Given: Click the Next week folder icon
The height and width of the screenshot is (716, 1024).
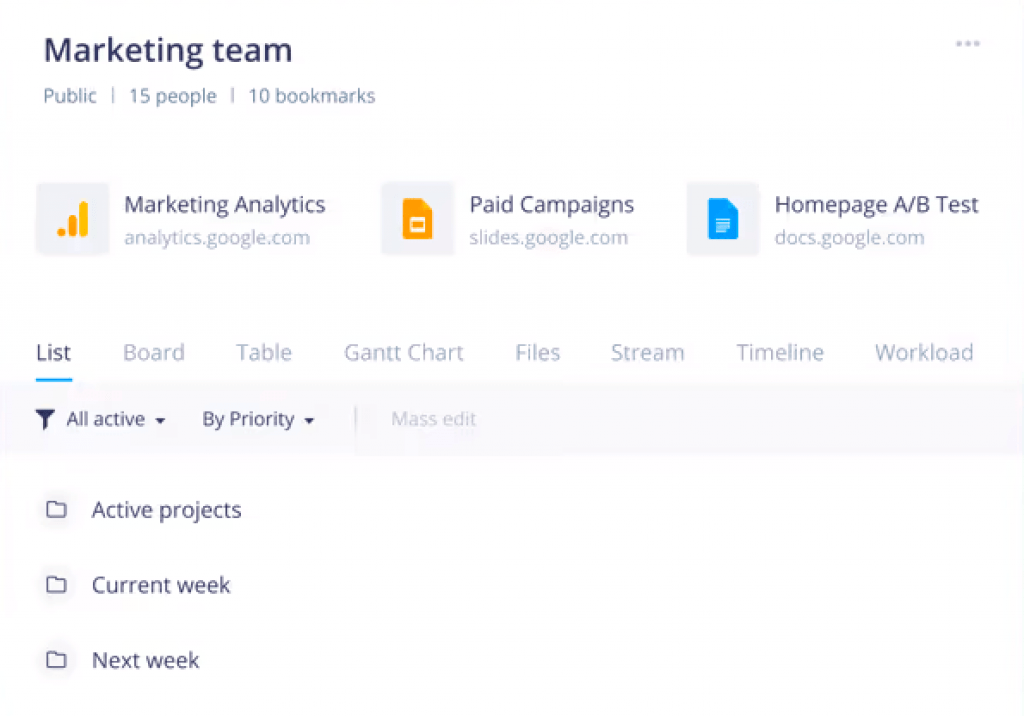Looking at the screenshot, I should click(x=57, y=660).
